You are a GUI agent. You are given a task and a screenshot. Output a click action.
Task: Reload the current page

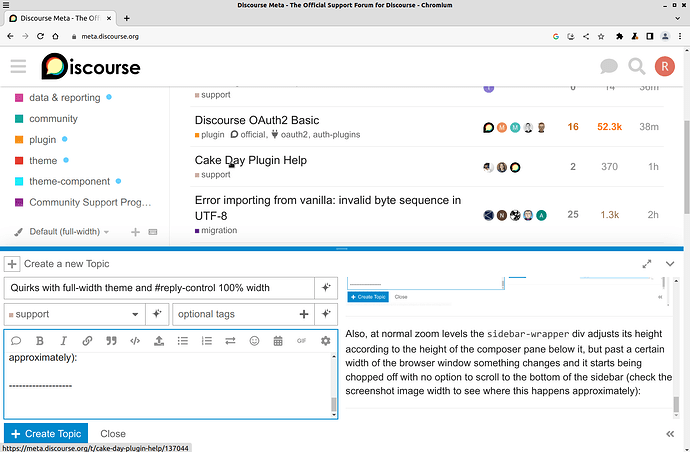(x=40, y=37)
